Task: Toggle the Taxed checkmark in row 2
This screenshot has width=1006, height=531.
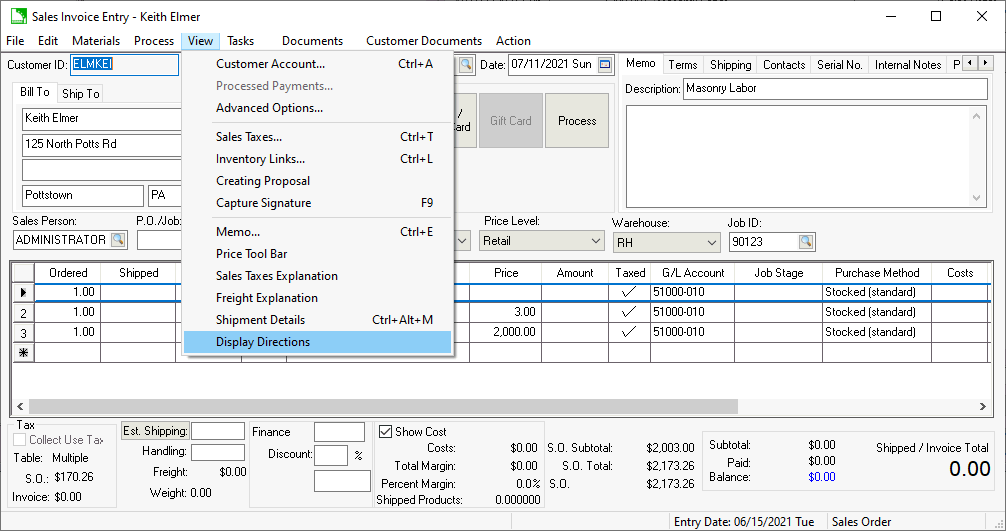Action: [628, 312]
